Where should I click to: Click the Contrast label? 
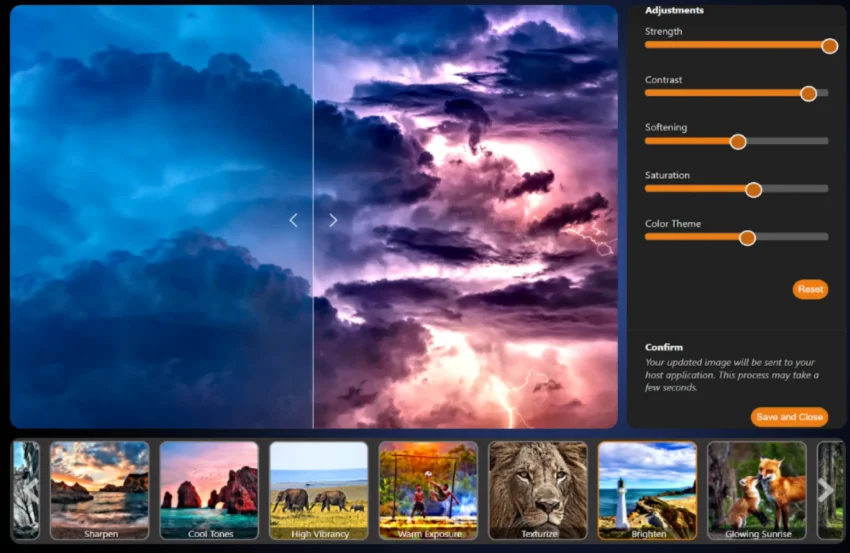pyautogui.click(x=664, y=80)
